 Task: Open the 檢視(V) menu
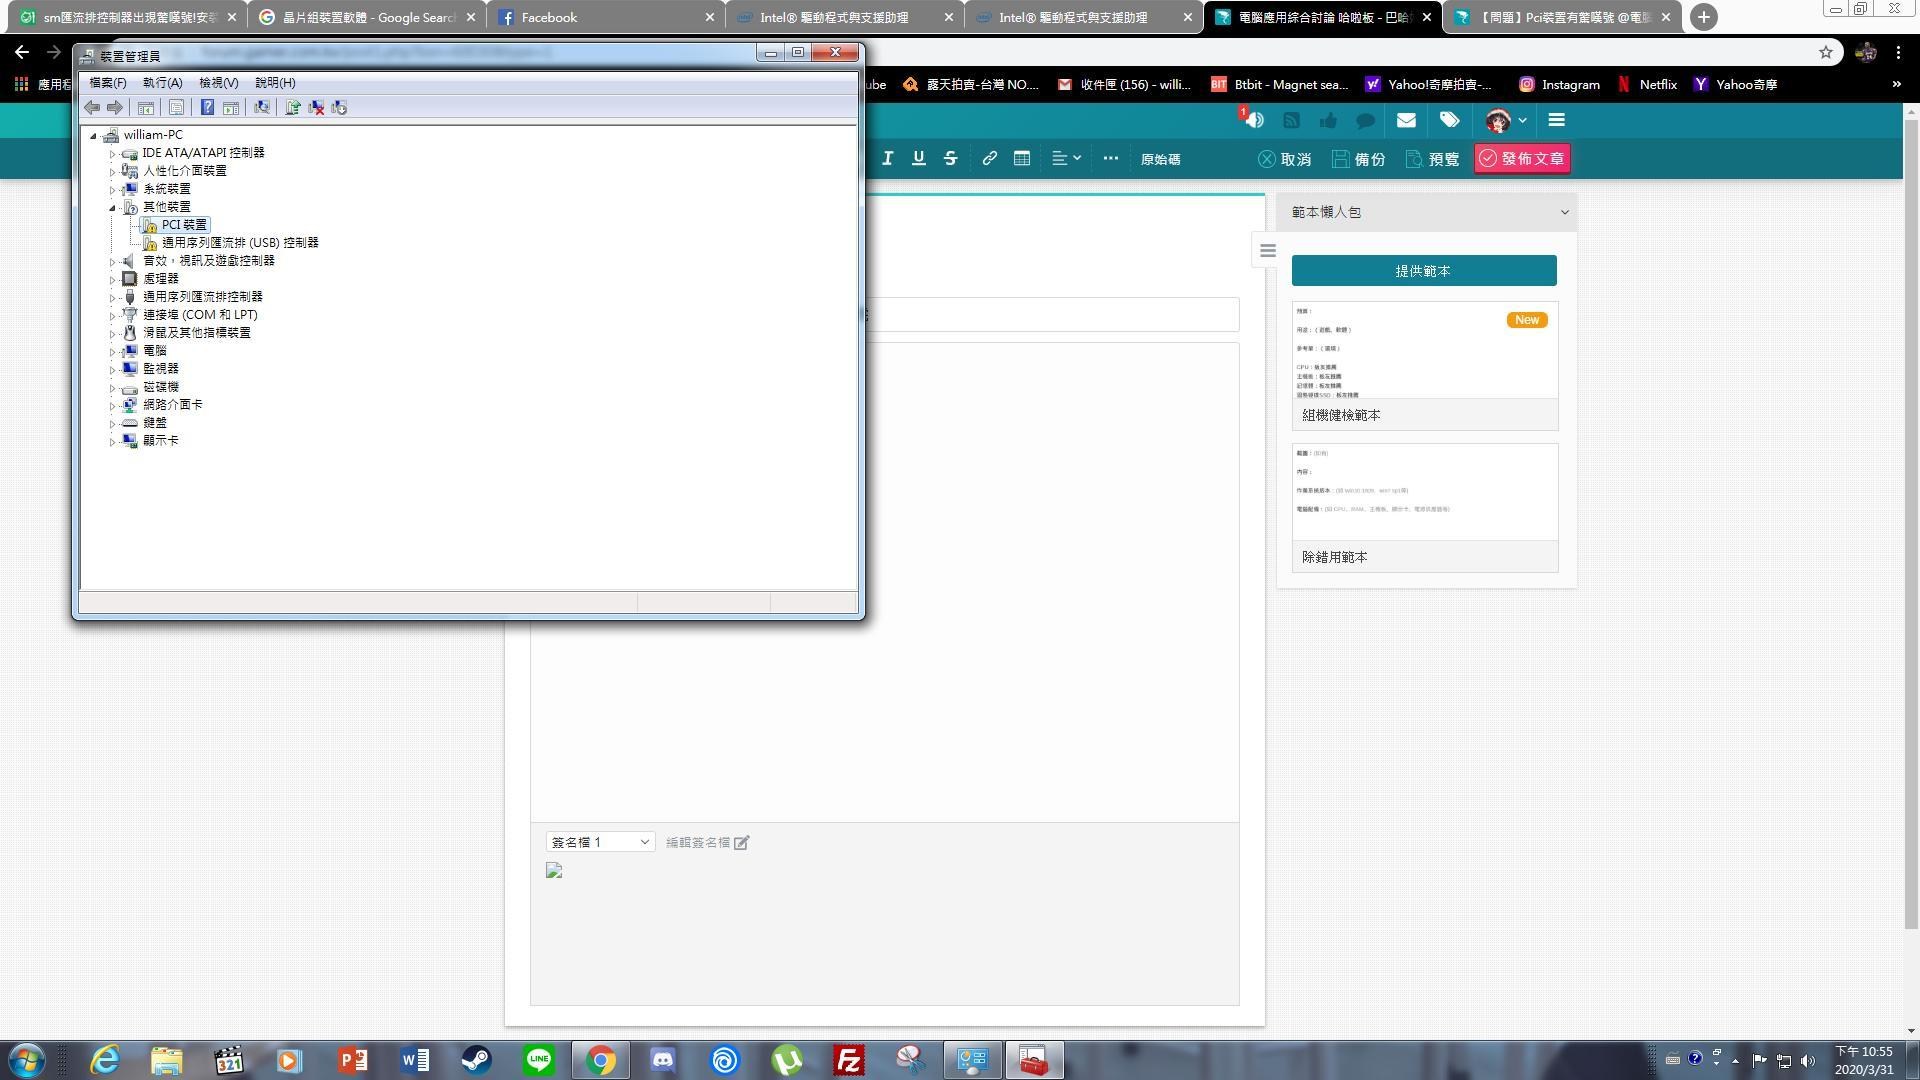point(218,83)
